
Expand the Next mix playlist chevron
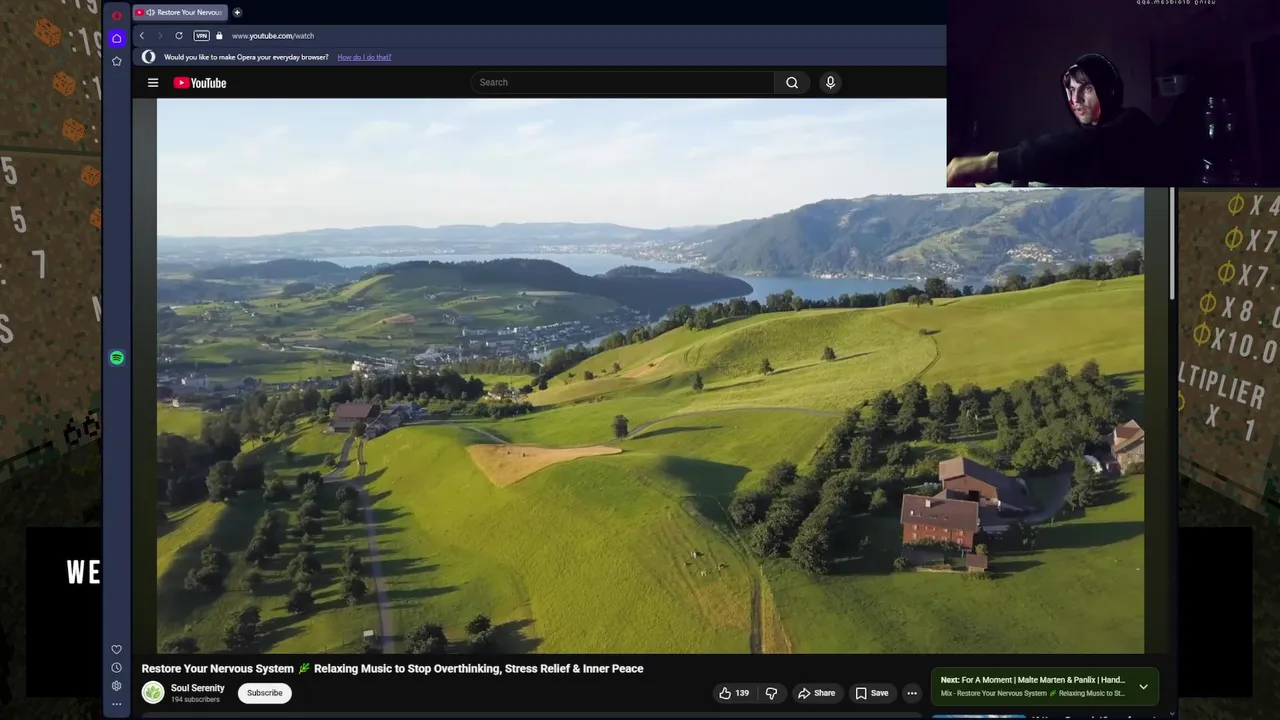[1143, 686]
